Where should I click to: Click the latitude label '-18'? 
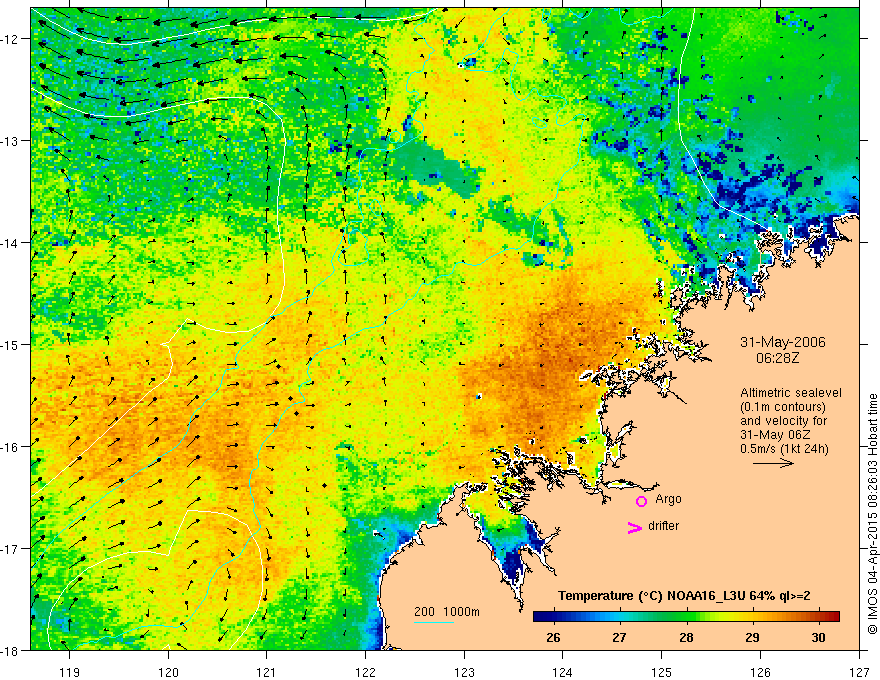pyautogui.click(x=11, y=650)
